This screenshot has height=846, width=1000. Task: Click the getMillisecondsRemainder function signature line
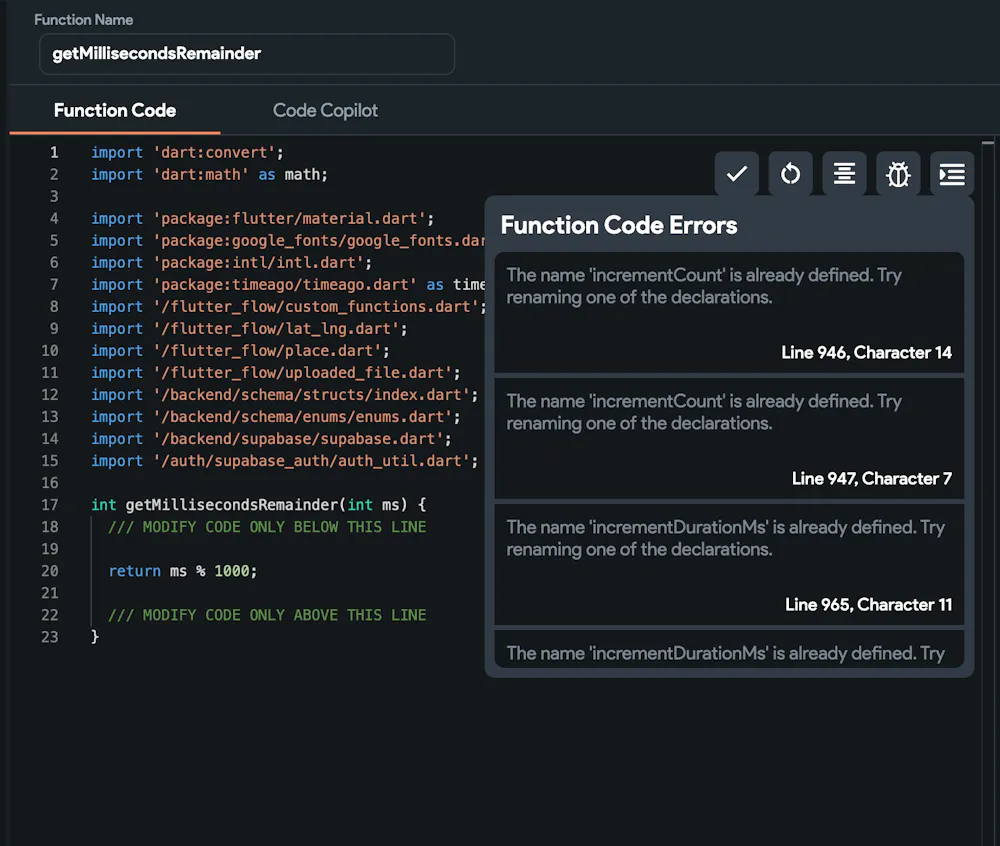[258, 505]
